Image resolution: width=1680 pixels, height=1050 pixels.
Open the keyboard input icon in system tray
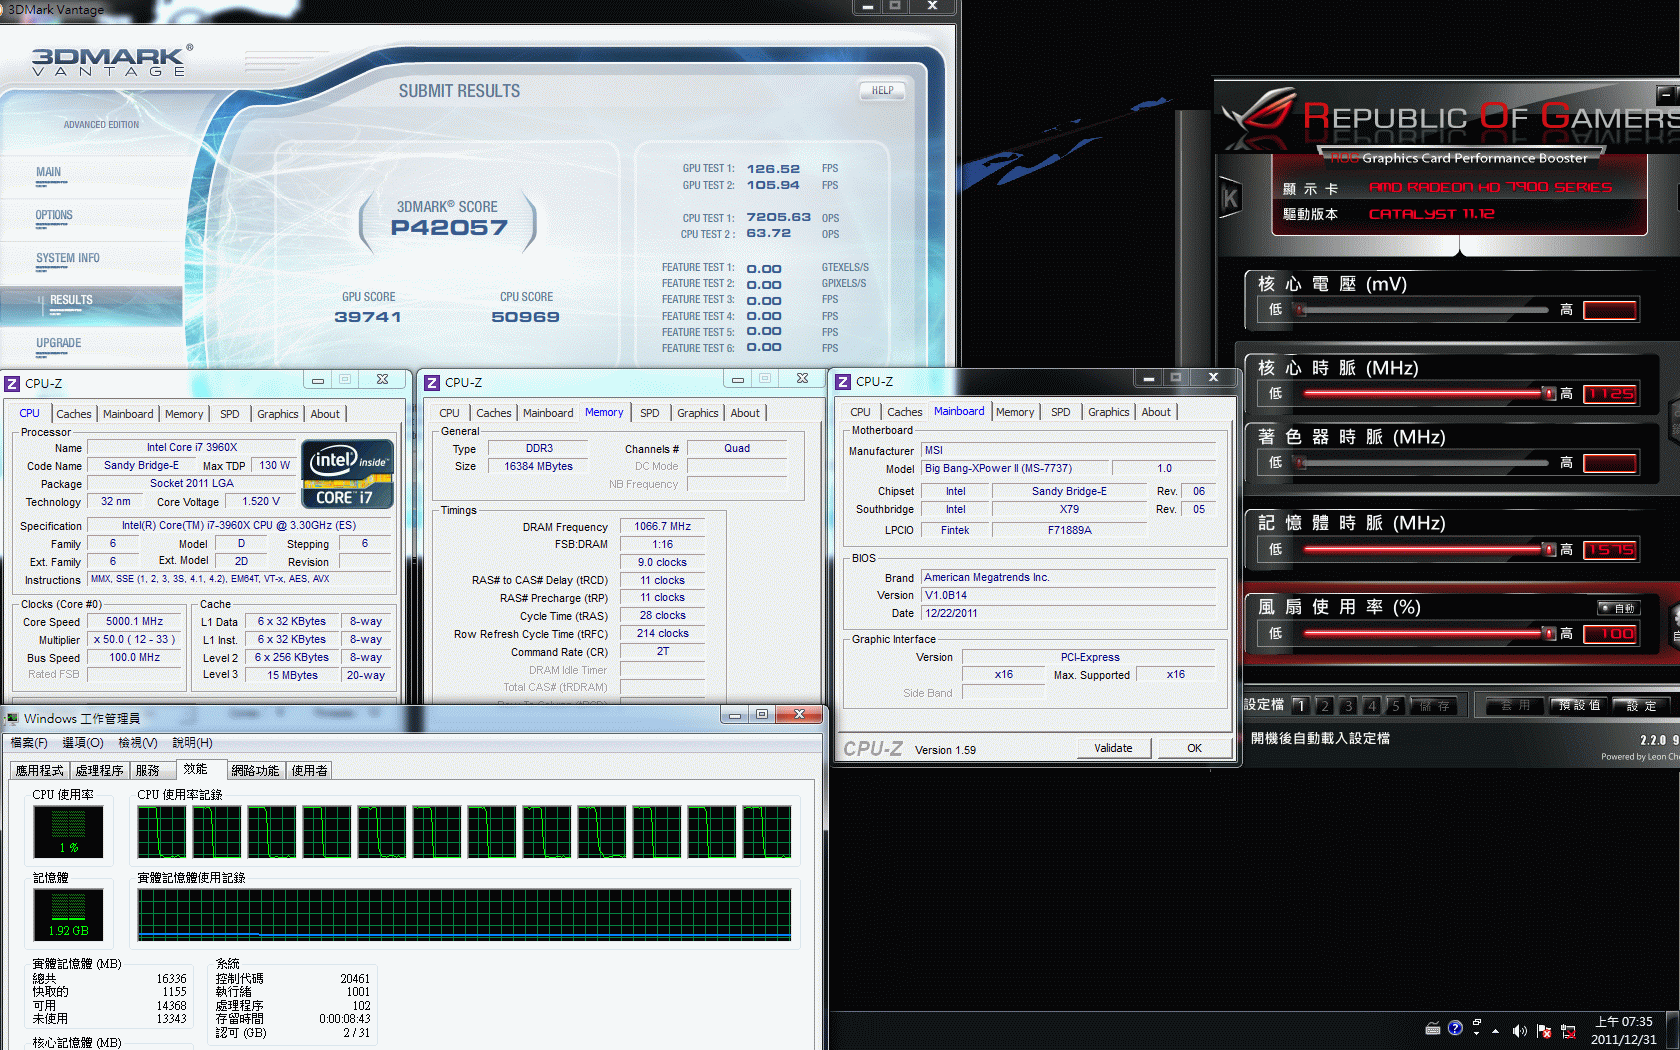click(x=1433, y=1029)
